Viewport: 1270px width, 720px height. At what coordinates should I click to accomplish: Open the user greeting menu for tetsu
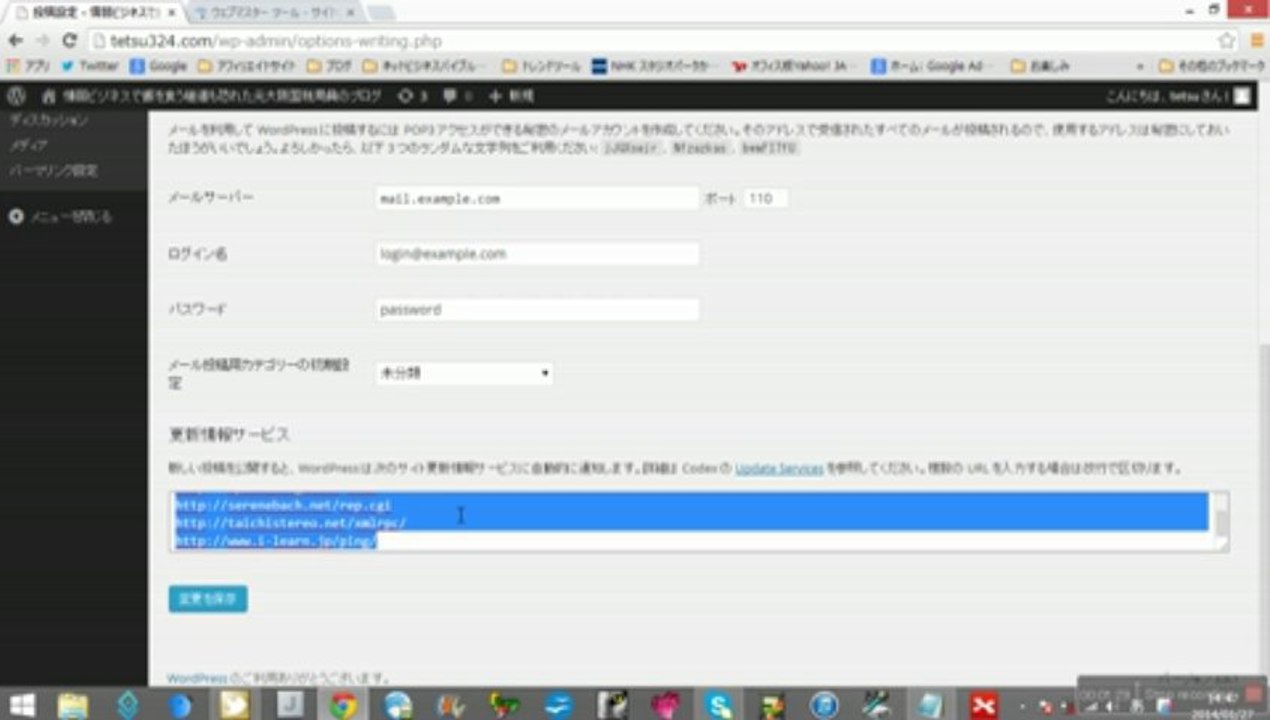tap(1178, 96)
